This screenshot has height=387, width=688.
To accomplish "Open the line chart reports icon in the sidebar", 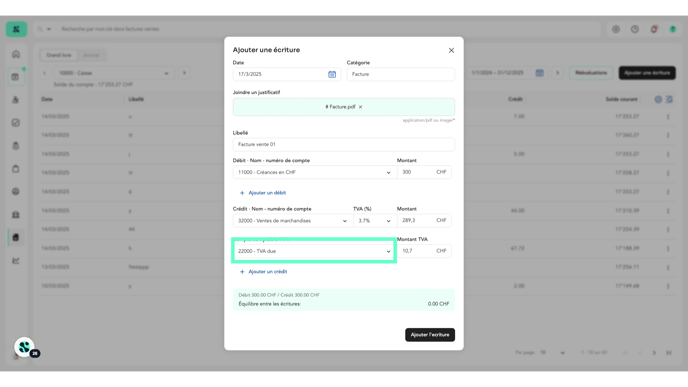I will [x=16, y=261].
